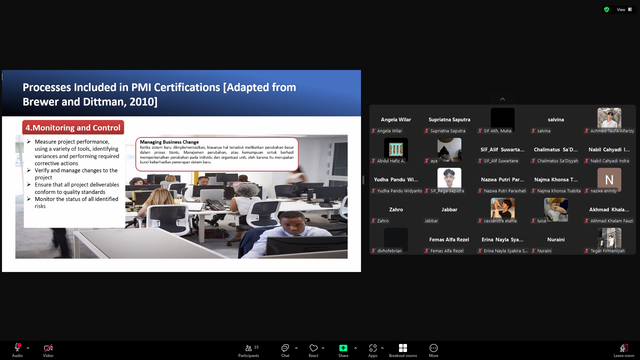This screenshot has width=640, height=360.
Task: Click the muted mic icon beside salvina label
Action: click(x=533, y=131)
